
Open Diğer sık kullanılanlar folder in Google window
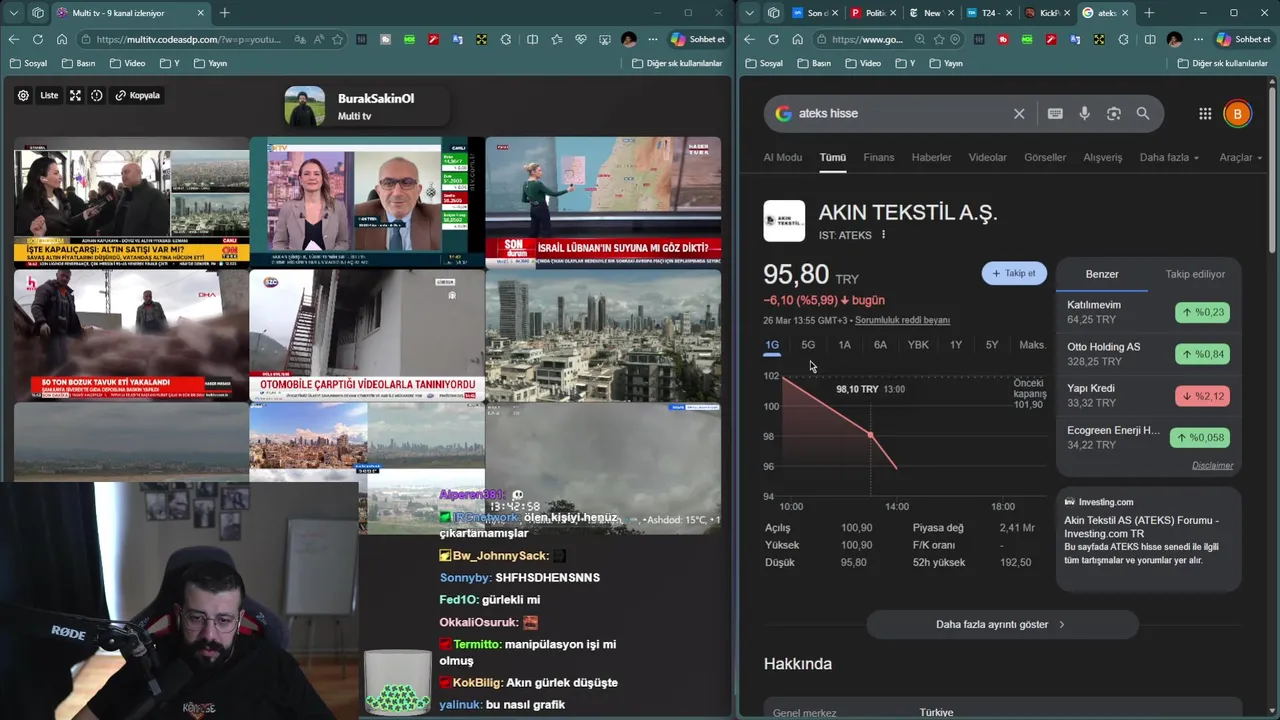pyautogui.click(x=1222, y=63)
